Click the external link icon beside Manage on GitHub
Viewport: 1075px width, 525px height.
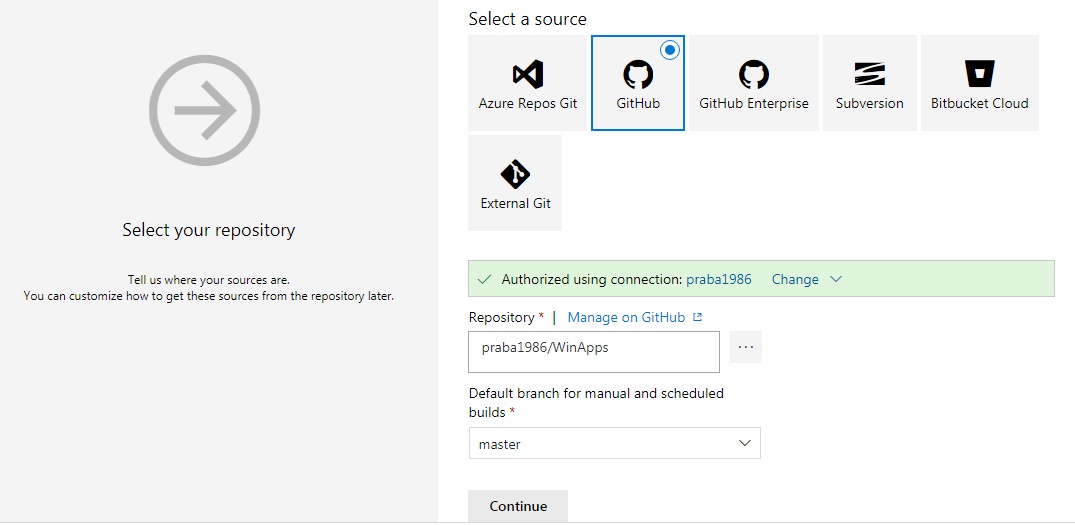click(x=697, y=317)
